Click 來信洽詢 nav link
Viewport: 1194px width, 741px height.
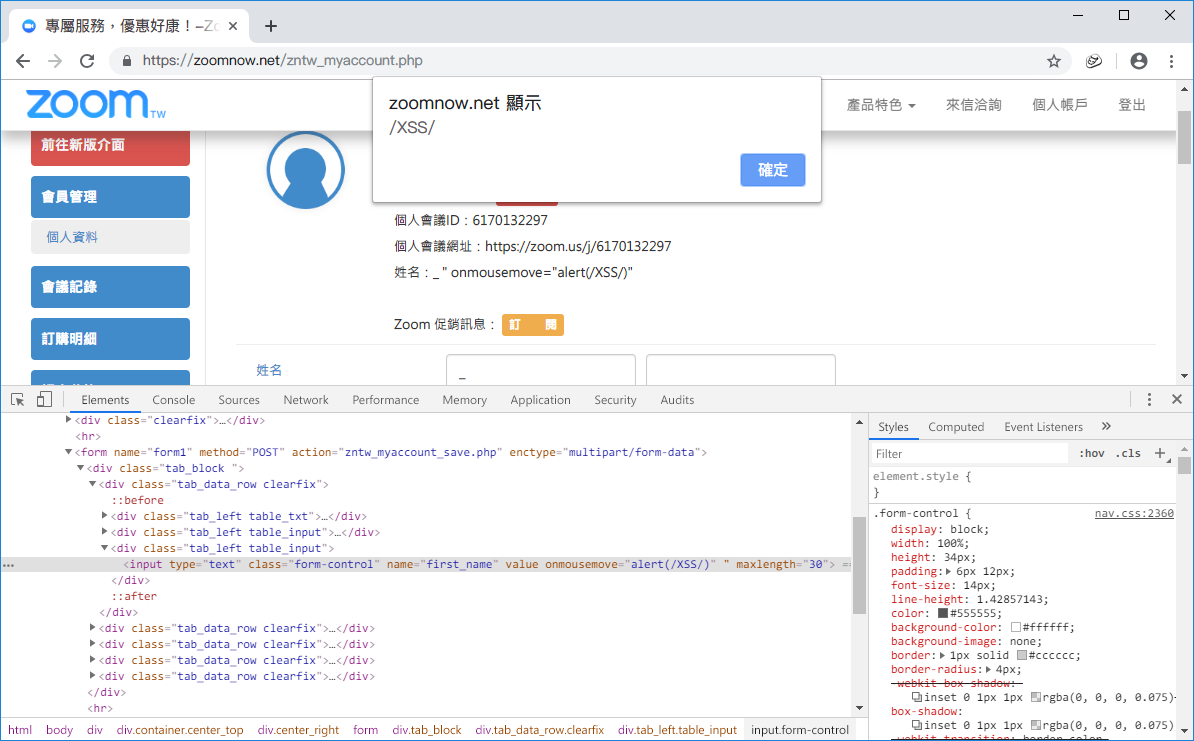973,105
